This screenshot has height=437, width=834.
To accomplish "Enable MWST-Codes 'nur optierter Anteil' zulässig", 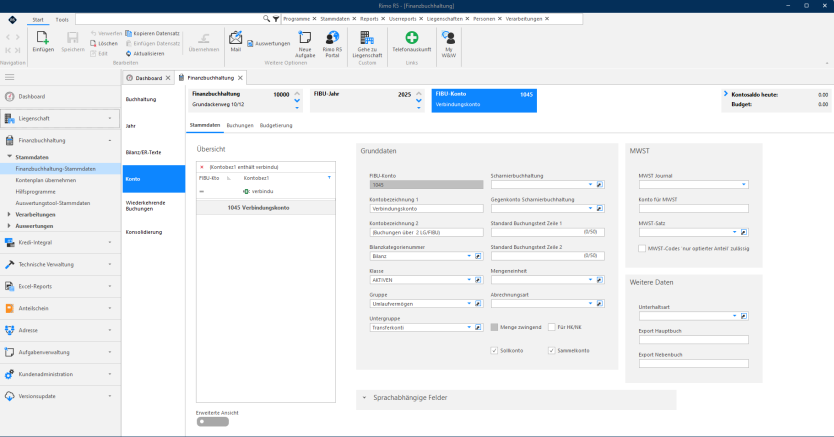I will [642, 248].
